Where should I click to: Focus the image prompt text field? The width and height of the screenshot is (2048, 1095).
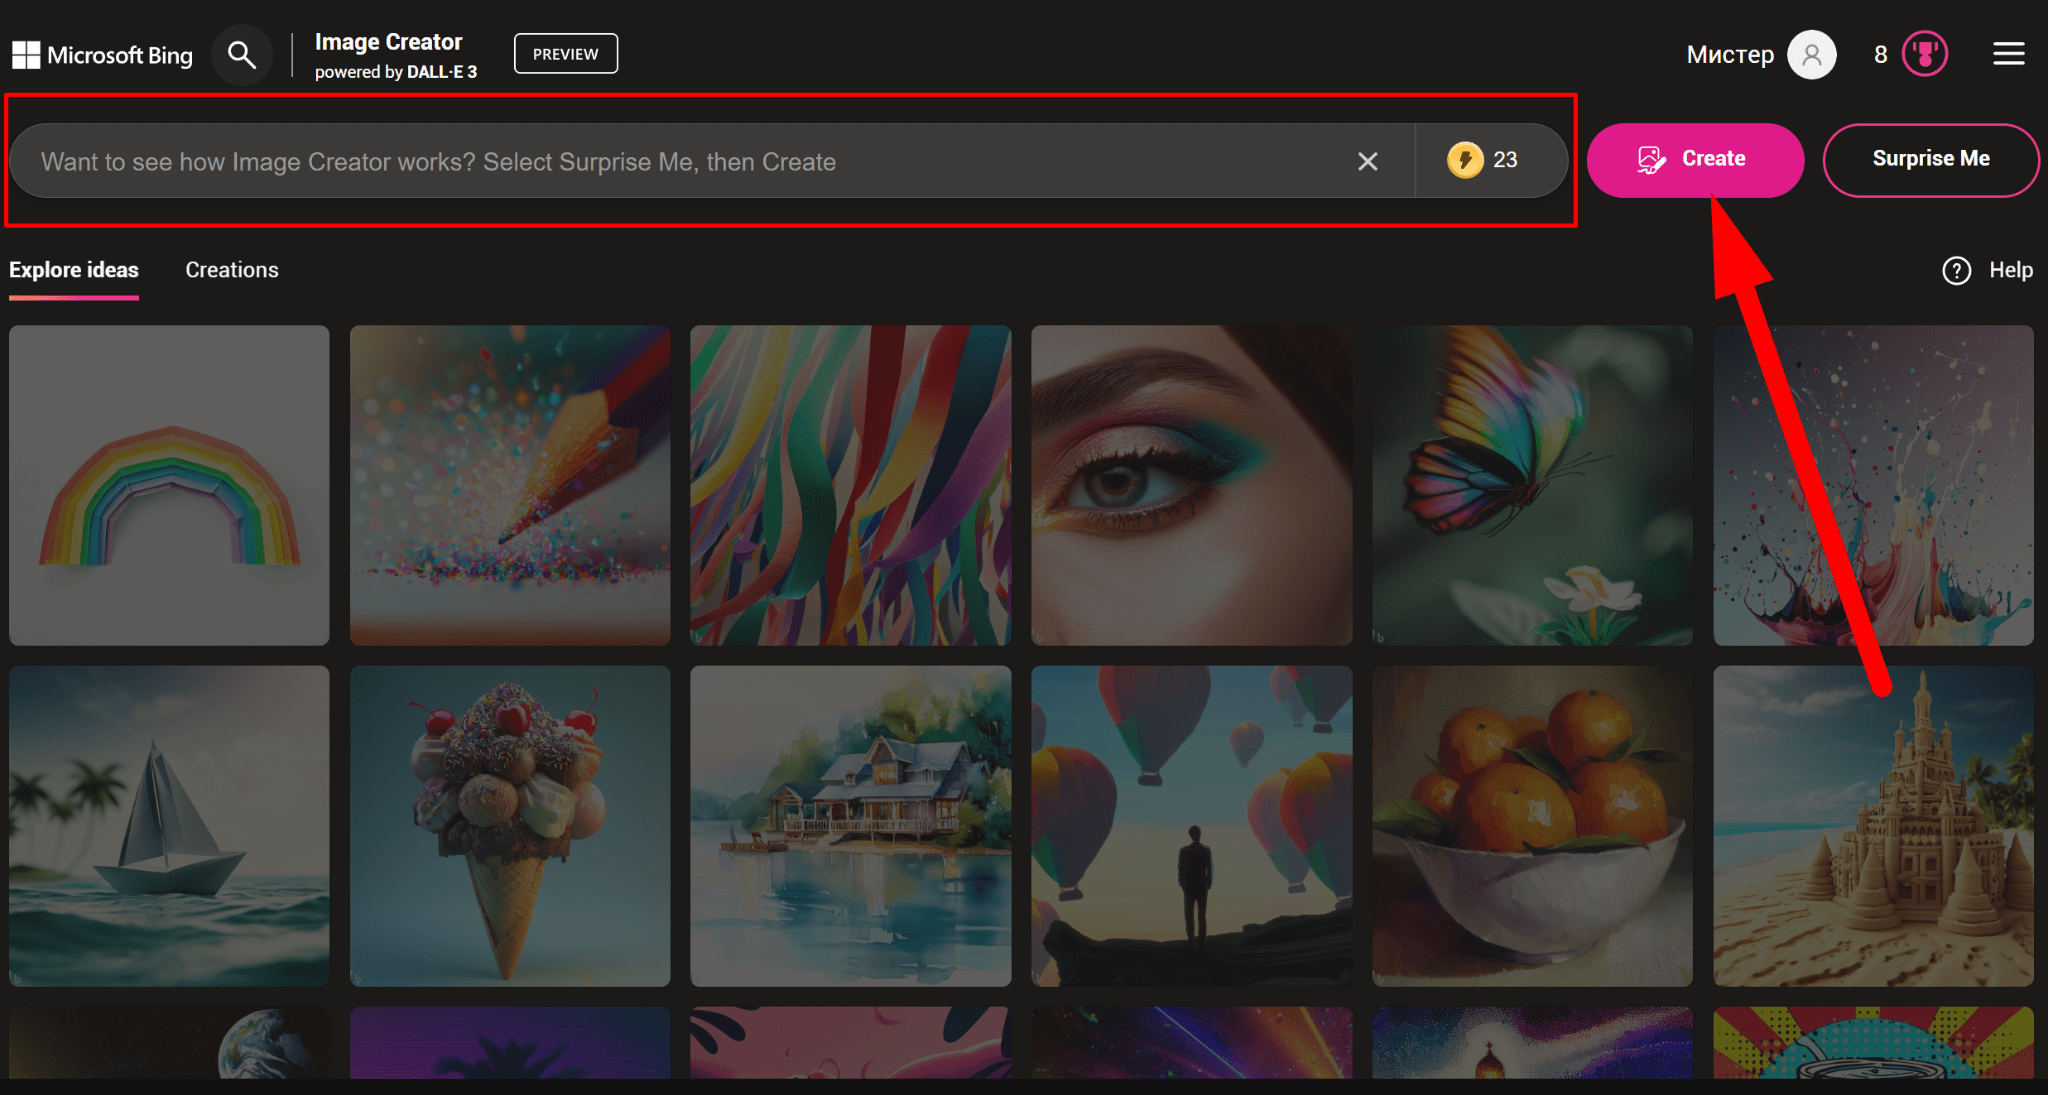click(680, 162)
